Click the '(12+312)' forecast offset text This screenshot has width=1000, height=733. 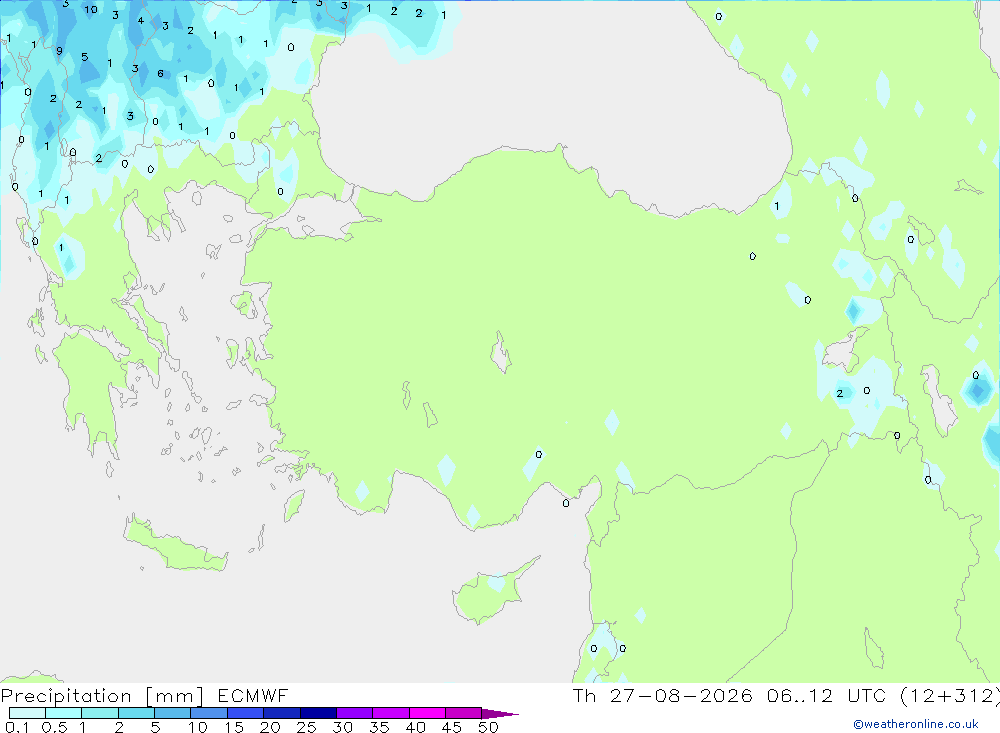click(950, 695)
